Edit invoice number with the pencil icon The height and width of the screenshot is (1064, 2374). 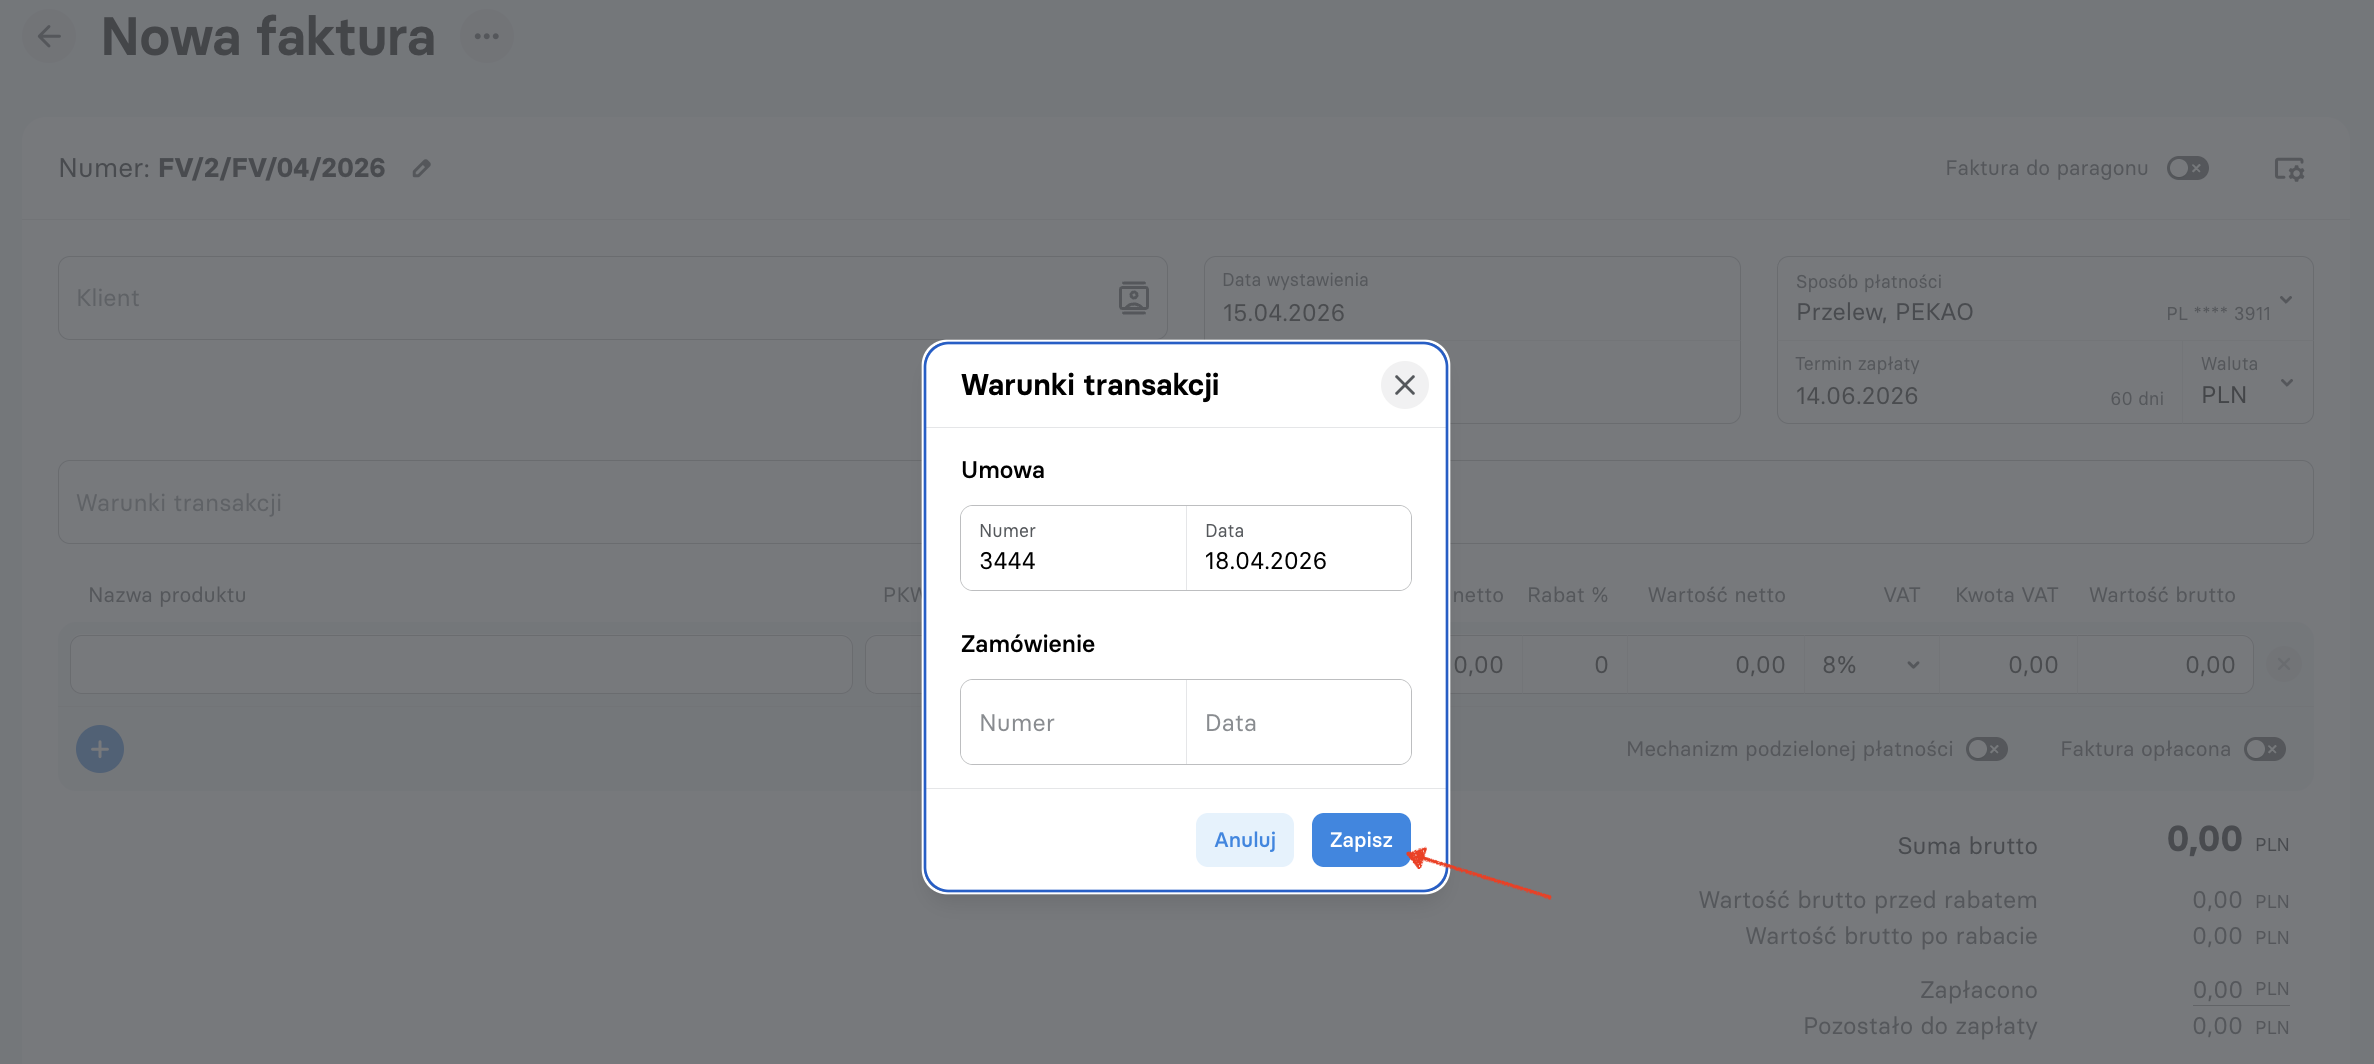(422, 168)
